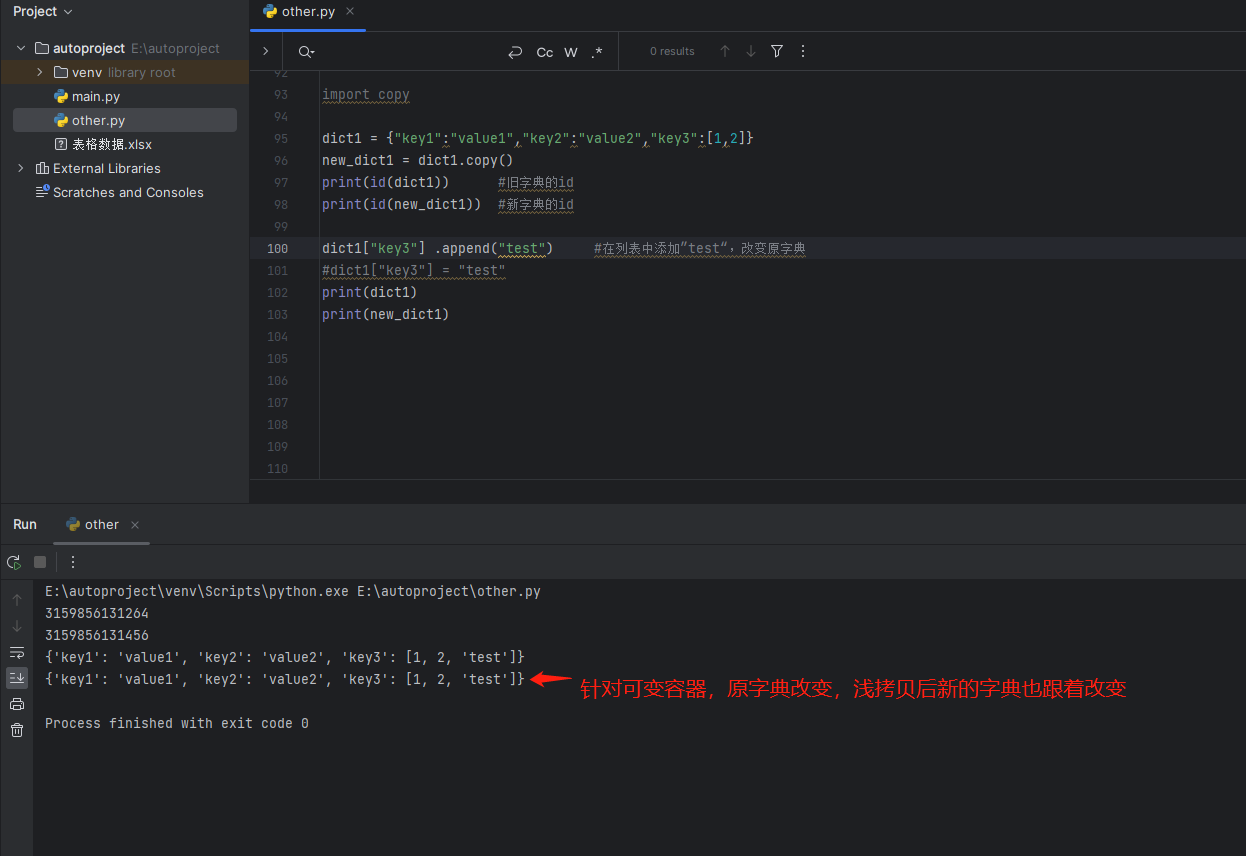Toggle scroll to end of console

17,678
